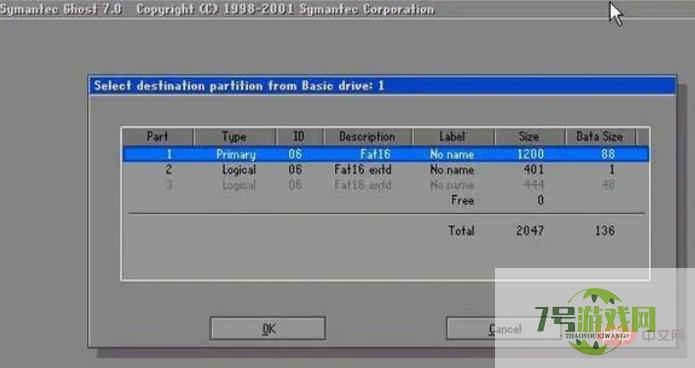Click the Data Size column header
Viewport: 695px width, 368px height.
(600, 137)
